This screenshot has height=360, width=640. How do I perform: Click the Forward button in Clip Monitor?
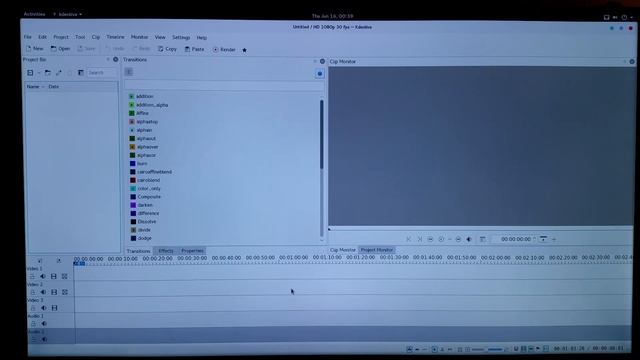pyautogui.click(x=458, y=239)
